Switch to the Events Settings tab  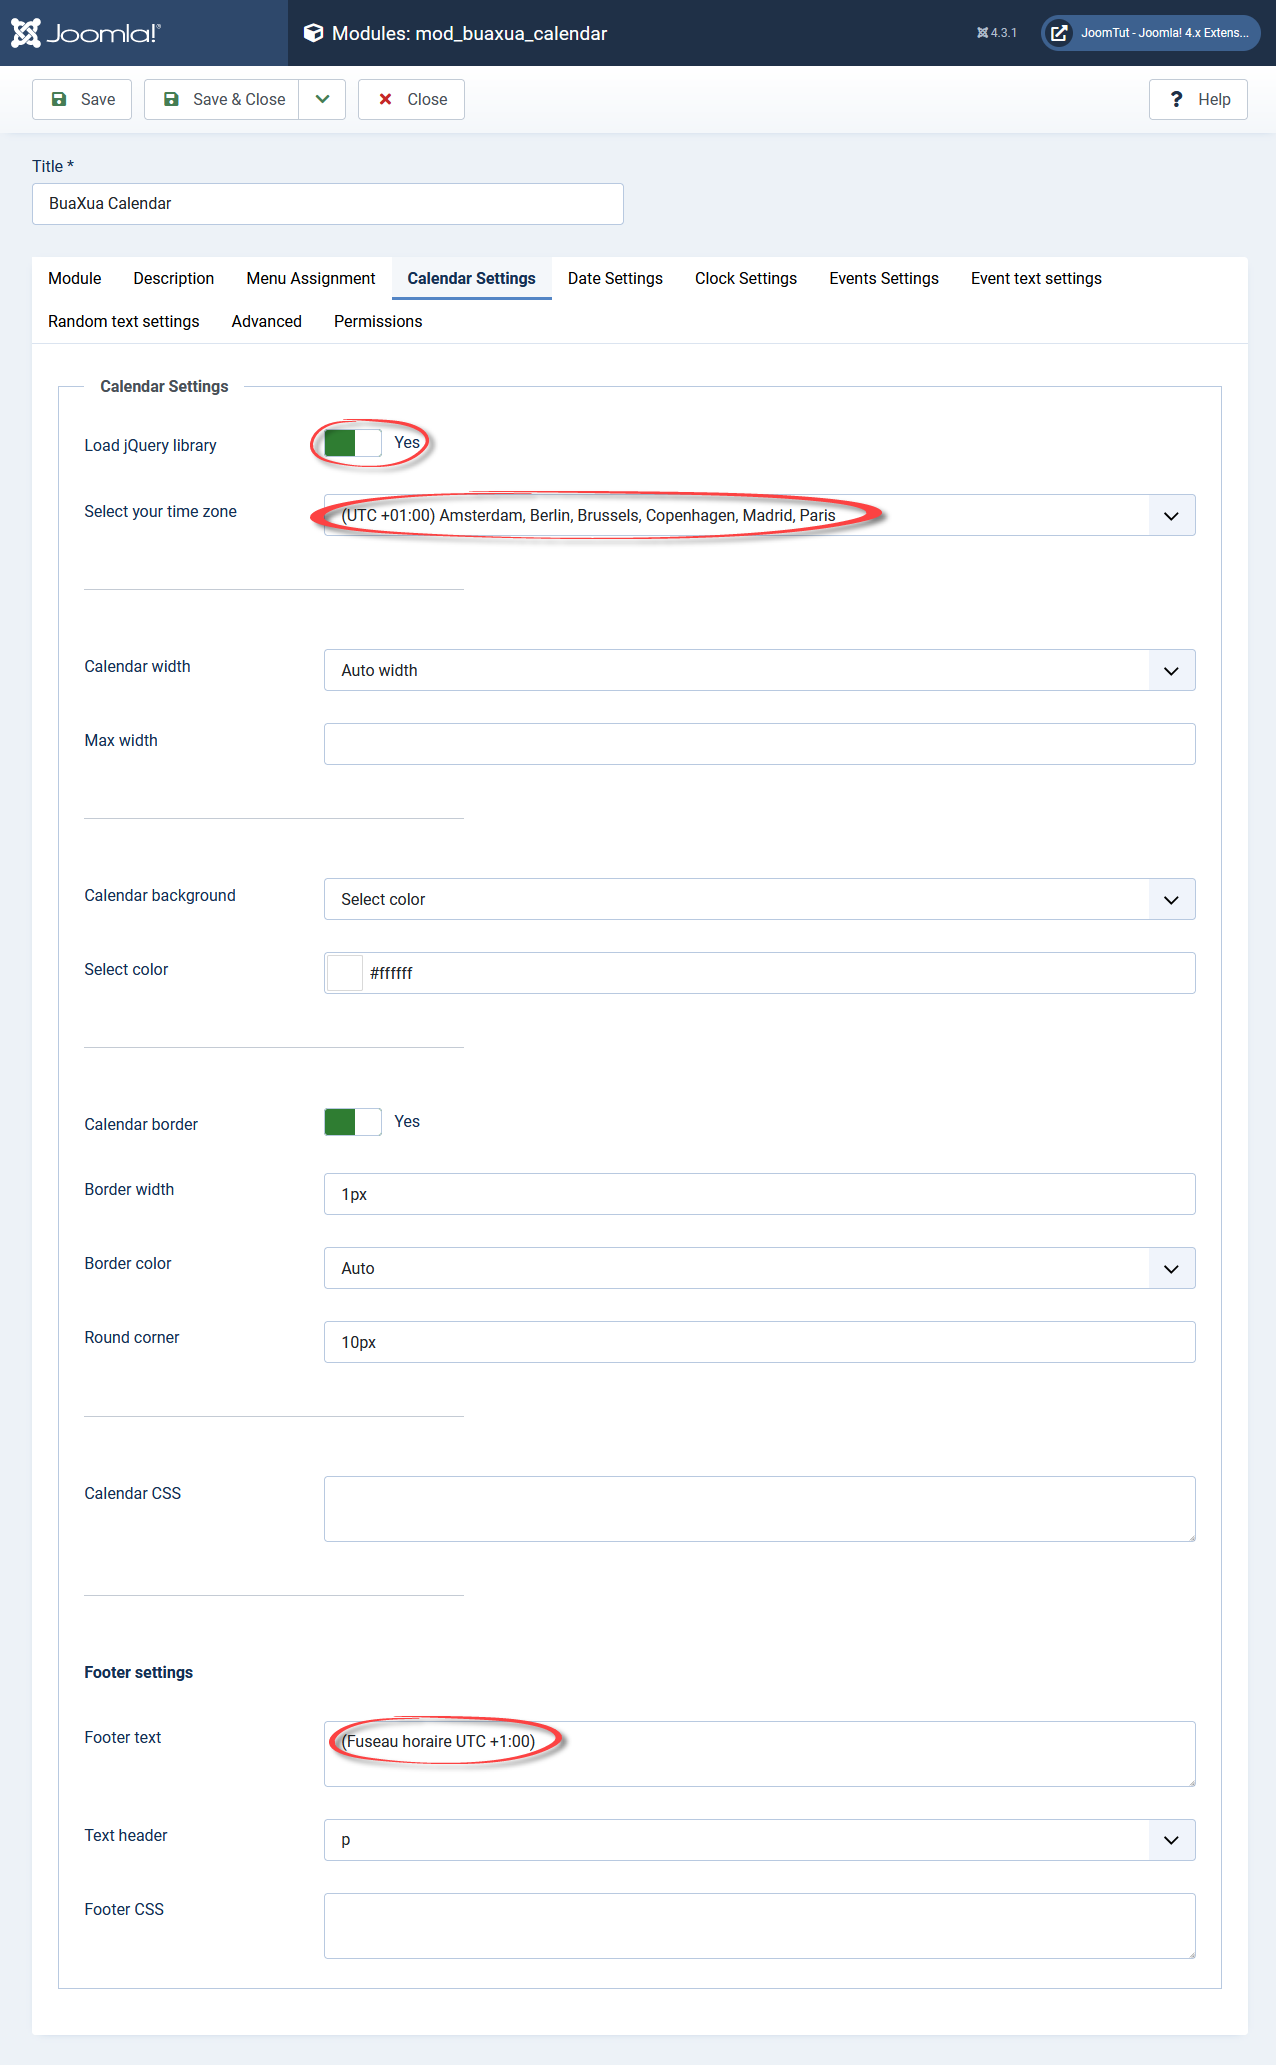click(x=884, y=278)
